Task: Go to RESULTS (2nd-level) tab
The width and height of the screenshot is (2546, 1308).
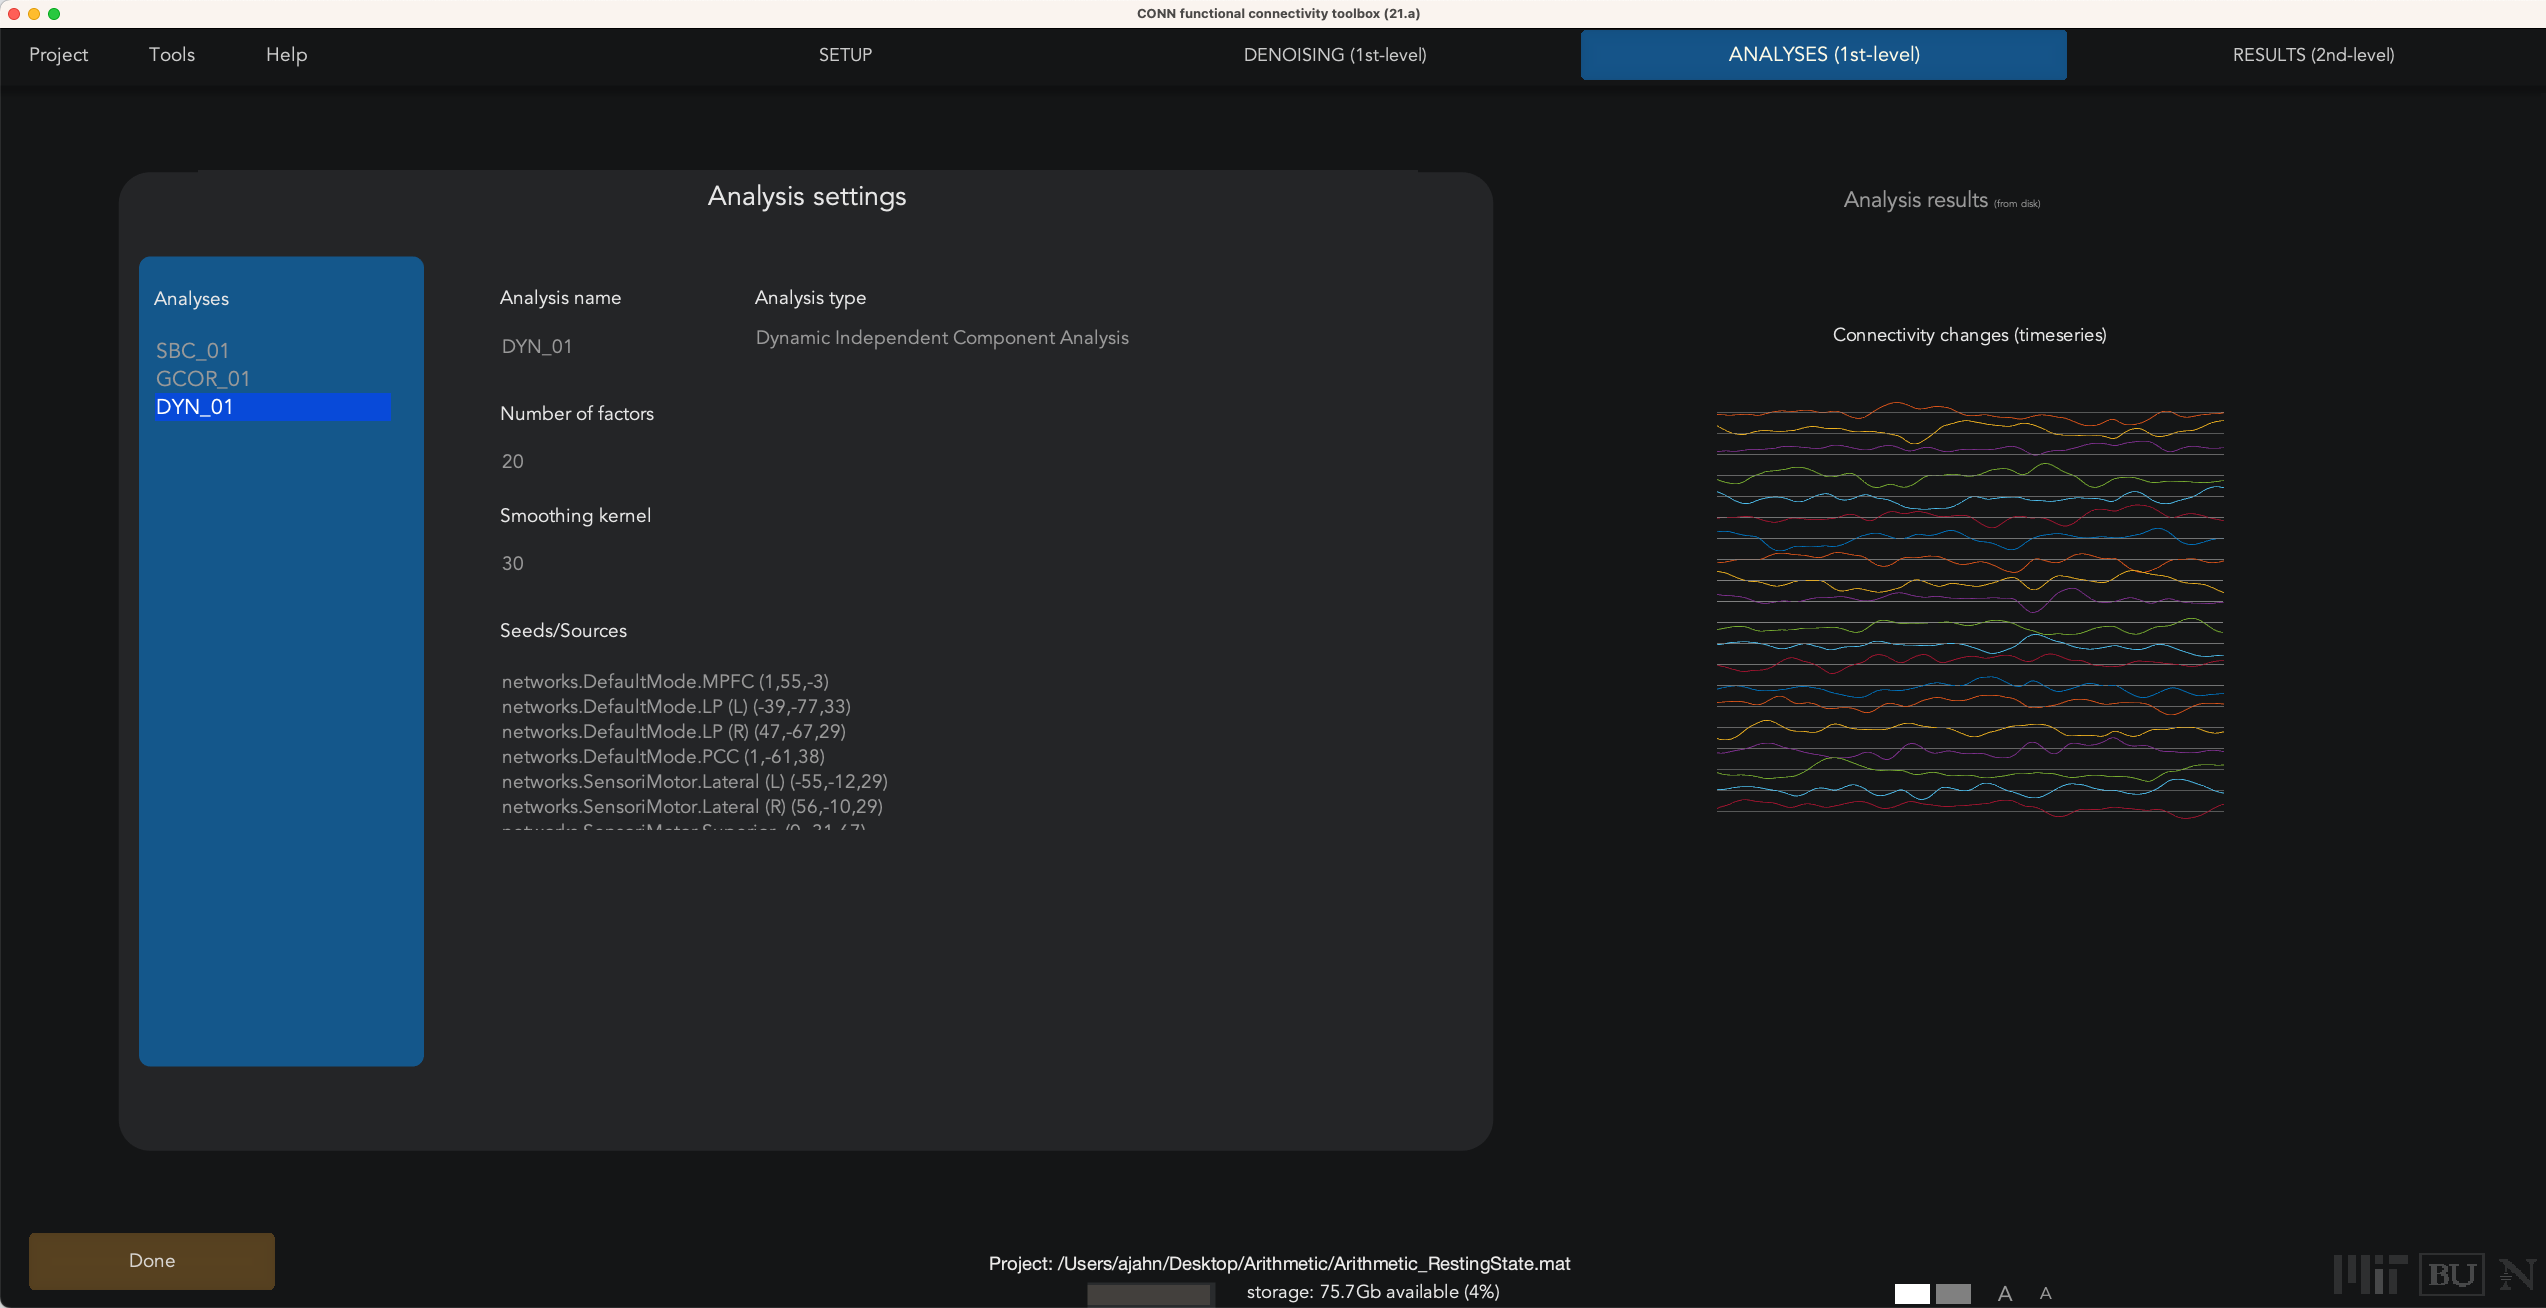Action: tap(2313, 55)
